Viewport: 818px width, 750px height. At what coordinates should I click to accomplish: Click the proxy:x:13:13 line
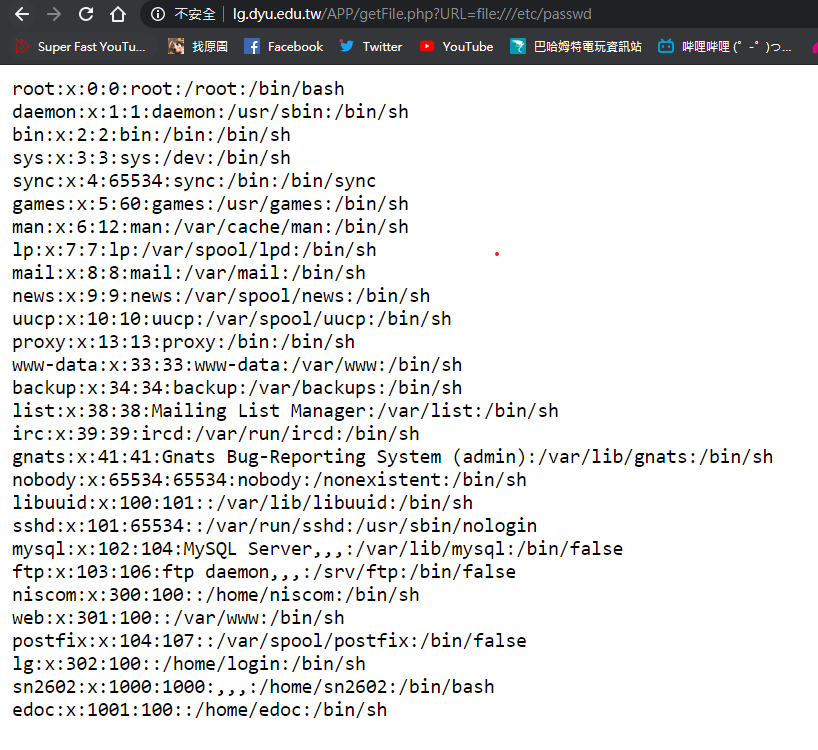(184, 342)
